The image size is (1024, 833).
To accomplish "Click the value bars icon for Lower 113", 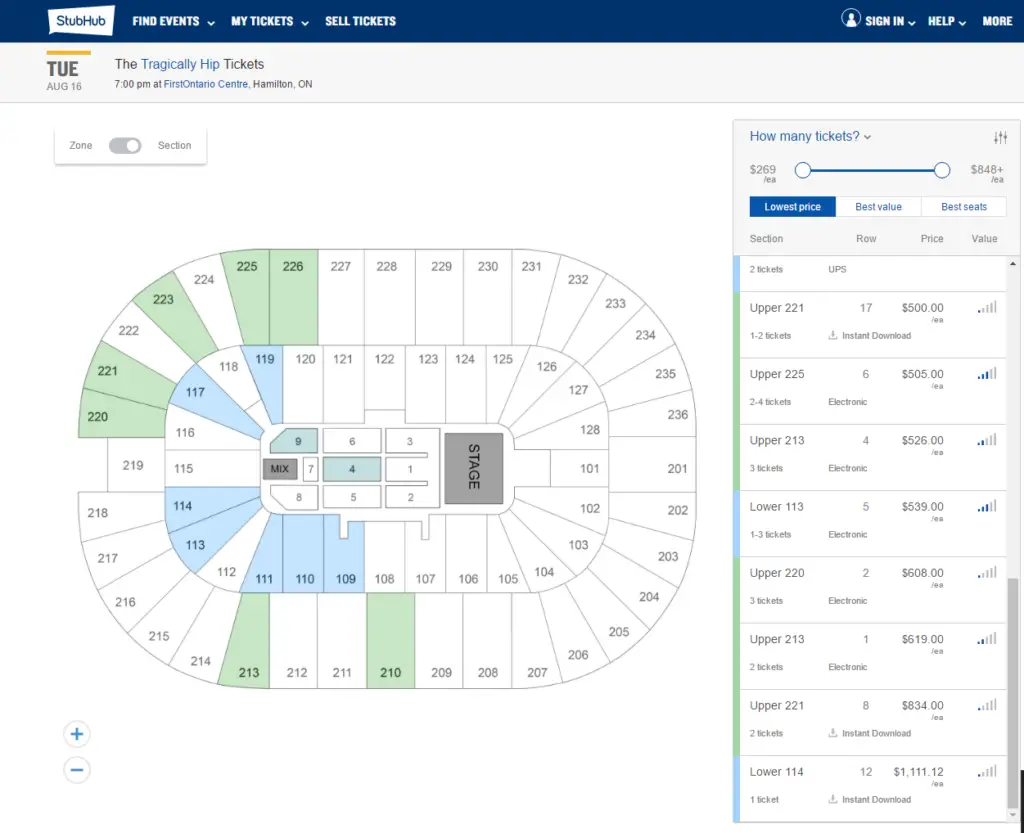I will click(987, 506).
